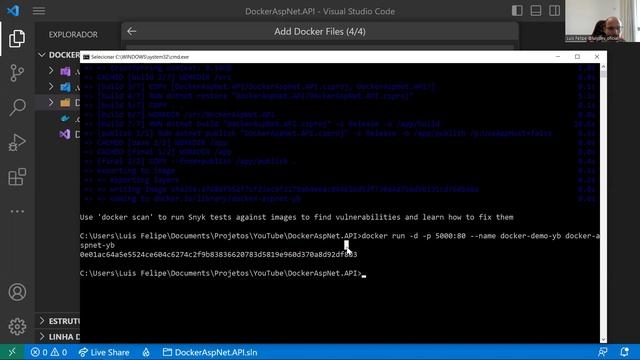Open remote window indicator in status bar
The height and width of the screenshot is (360, 640).
click(x=12, y=352)
